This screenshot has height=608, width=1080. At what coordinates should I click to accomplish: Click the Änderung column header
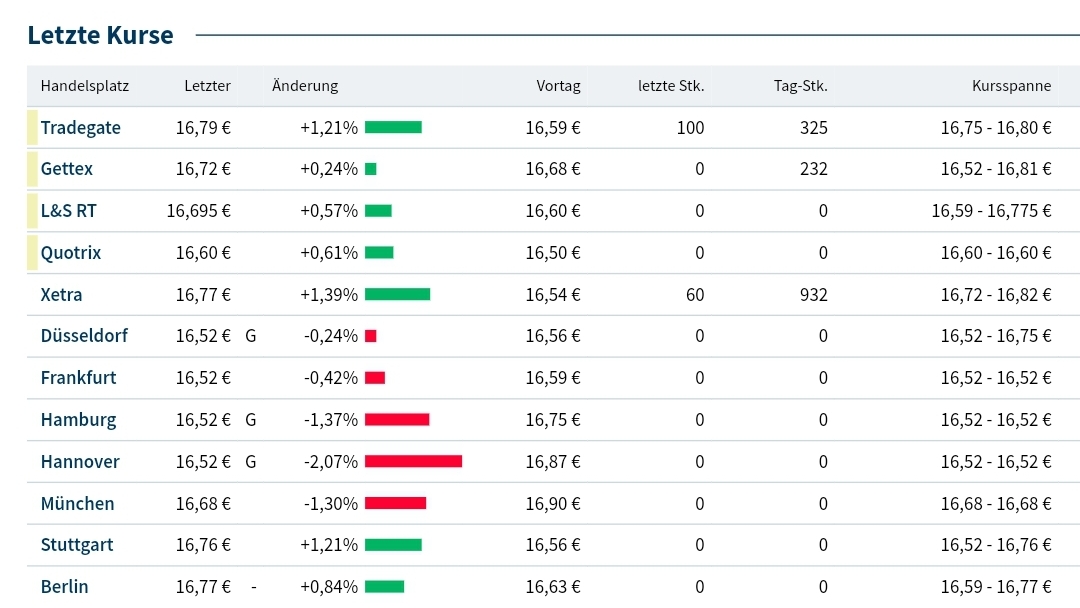(x=305, y=86)
